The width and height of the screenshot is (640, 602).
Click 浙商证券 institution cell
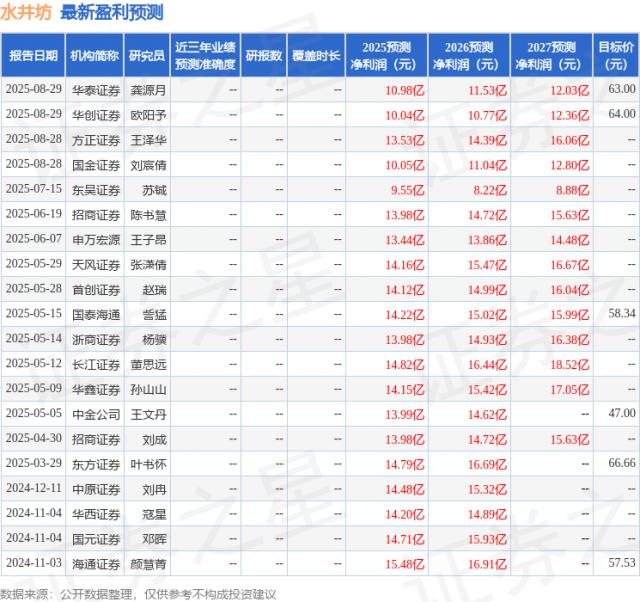(96, 340)
